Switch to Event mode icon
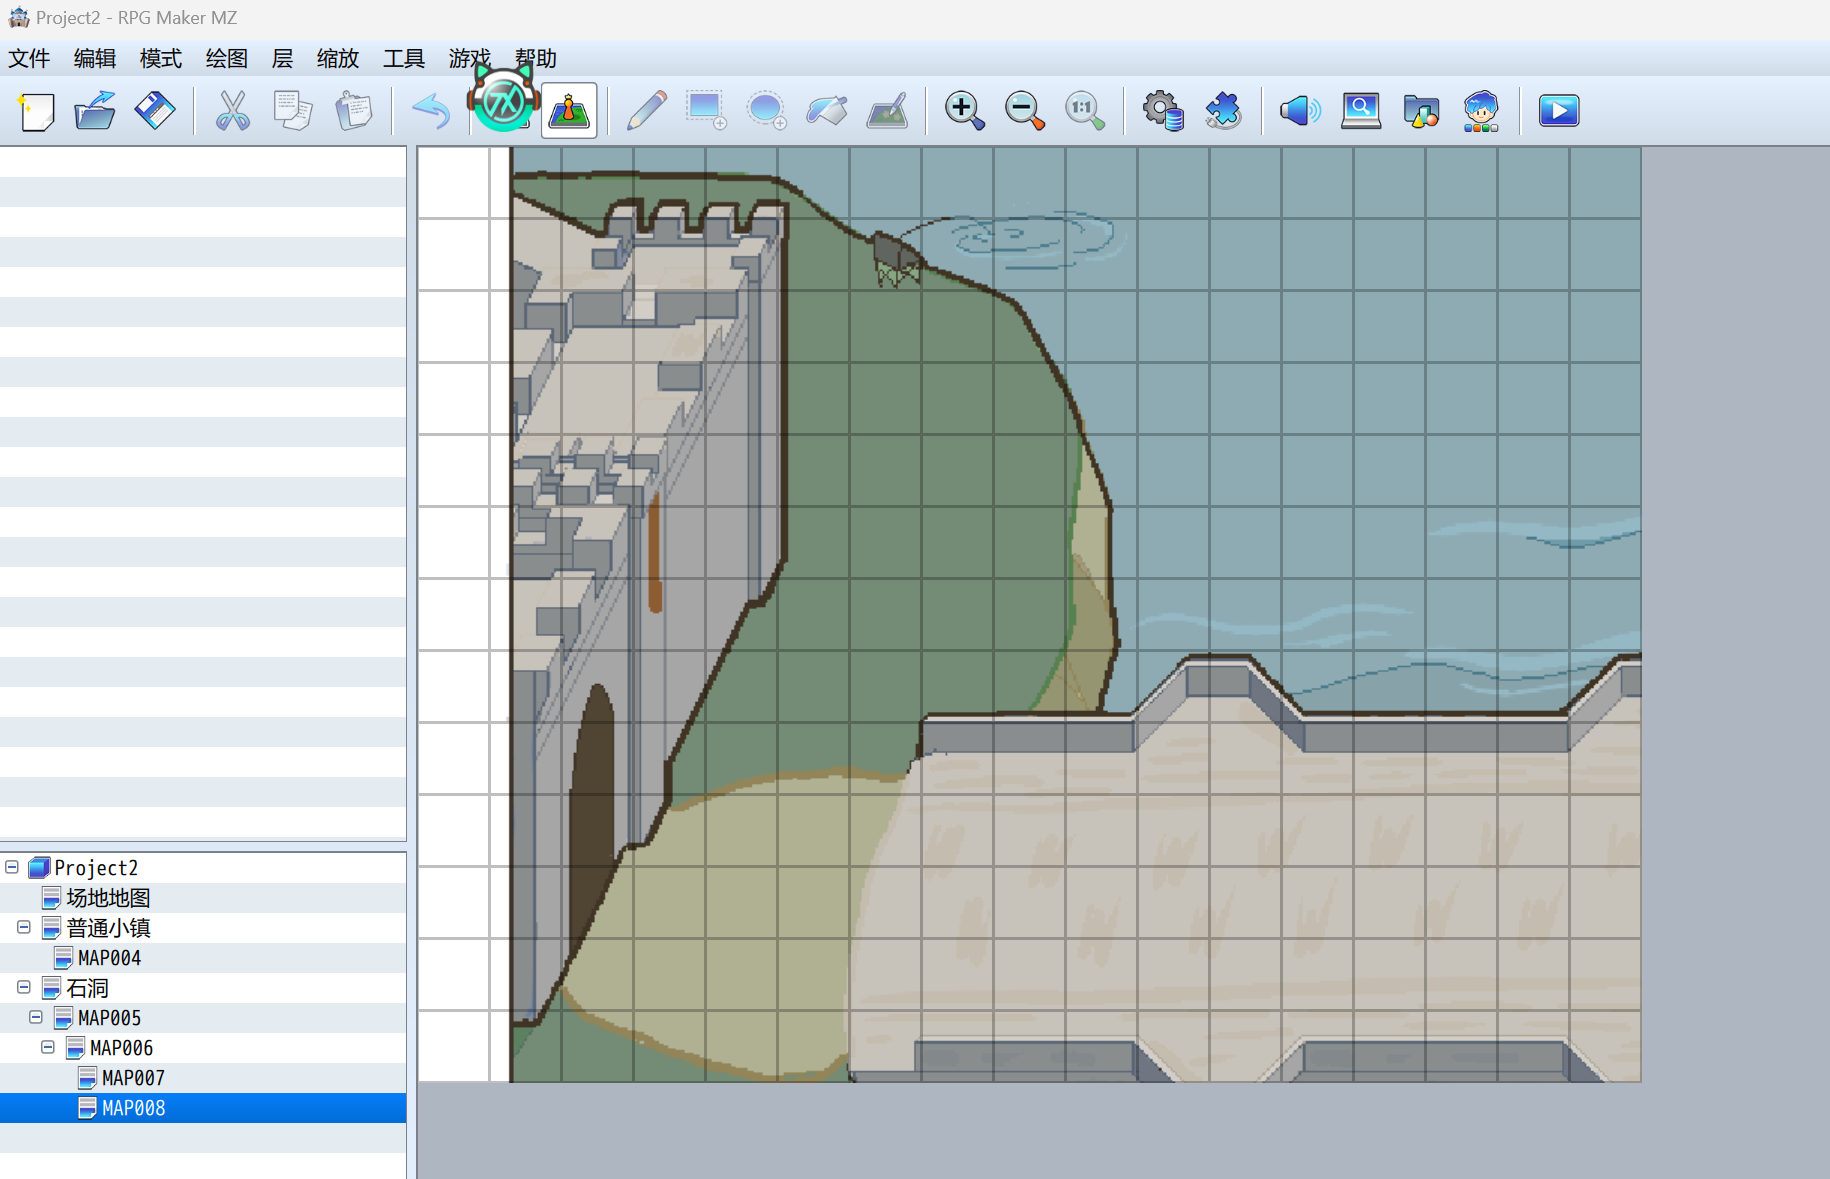 tap(569, 111)
